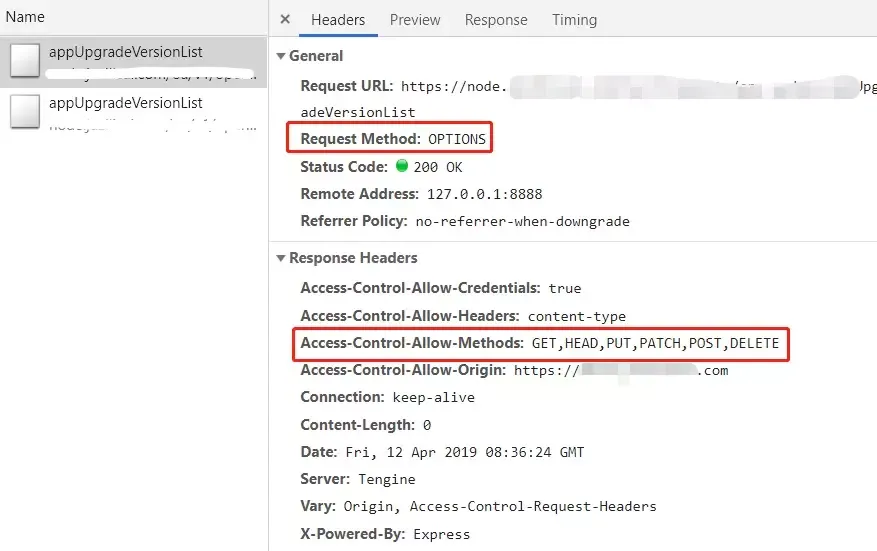Click the Server Tengine header value

pyautogui.click(x=386, y=479)
